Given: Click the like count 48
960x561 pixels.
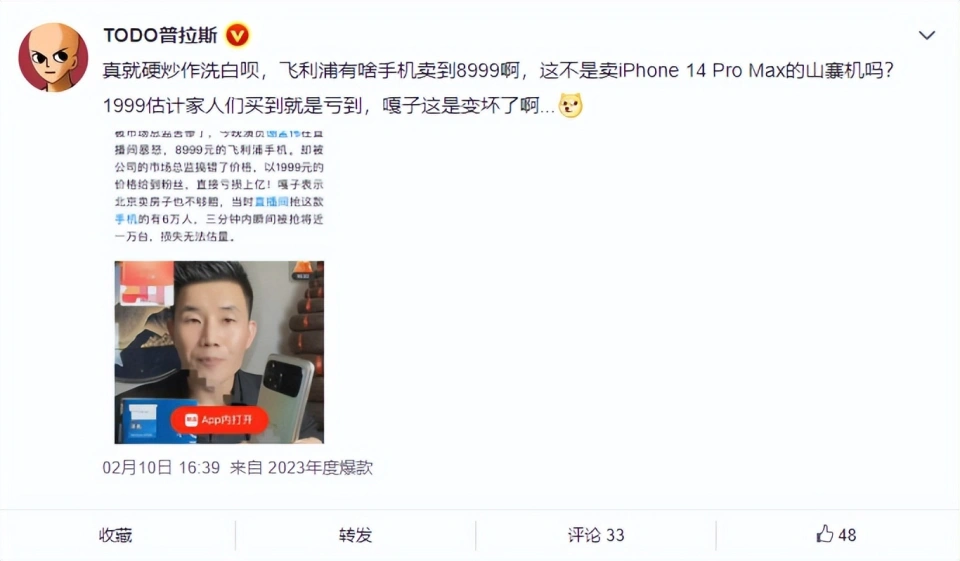Looking at the screenshot, I should pos(847,535).
